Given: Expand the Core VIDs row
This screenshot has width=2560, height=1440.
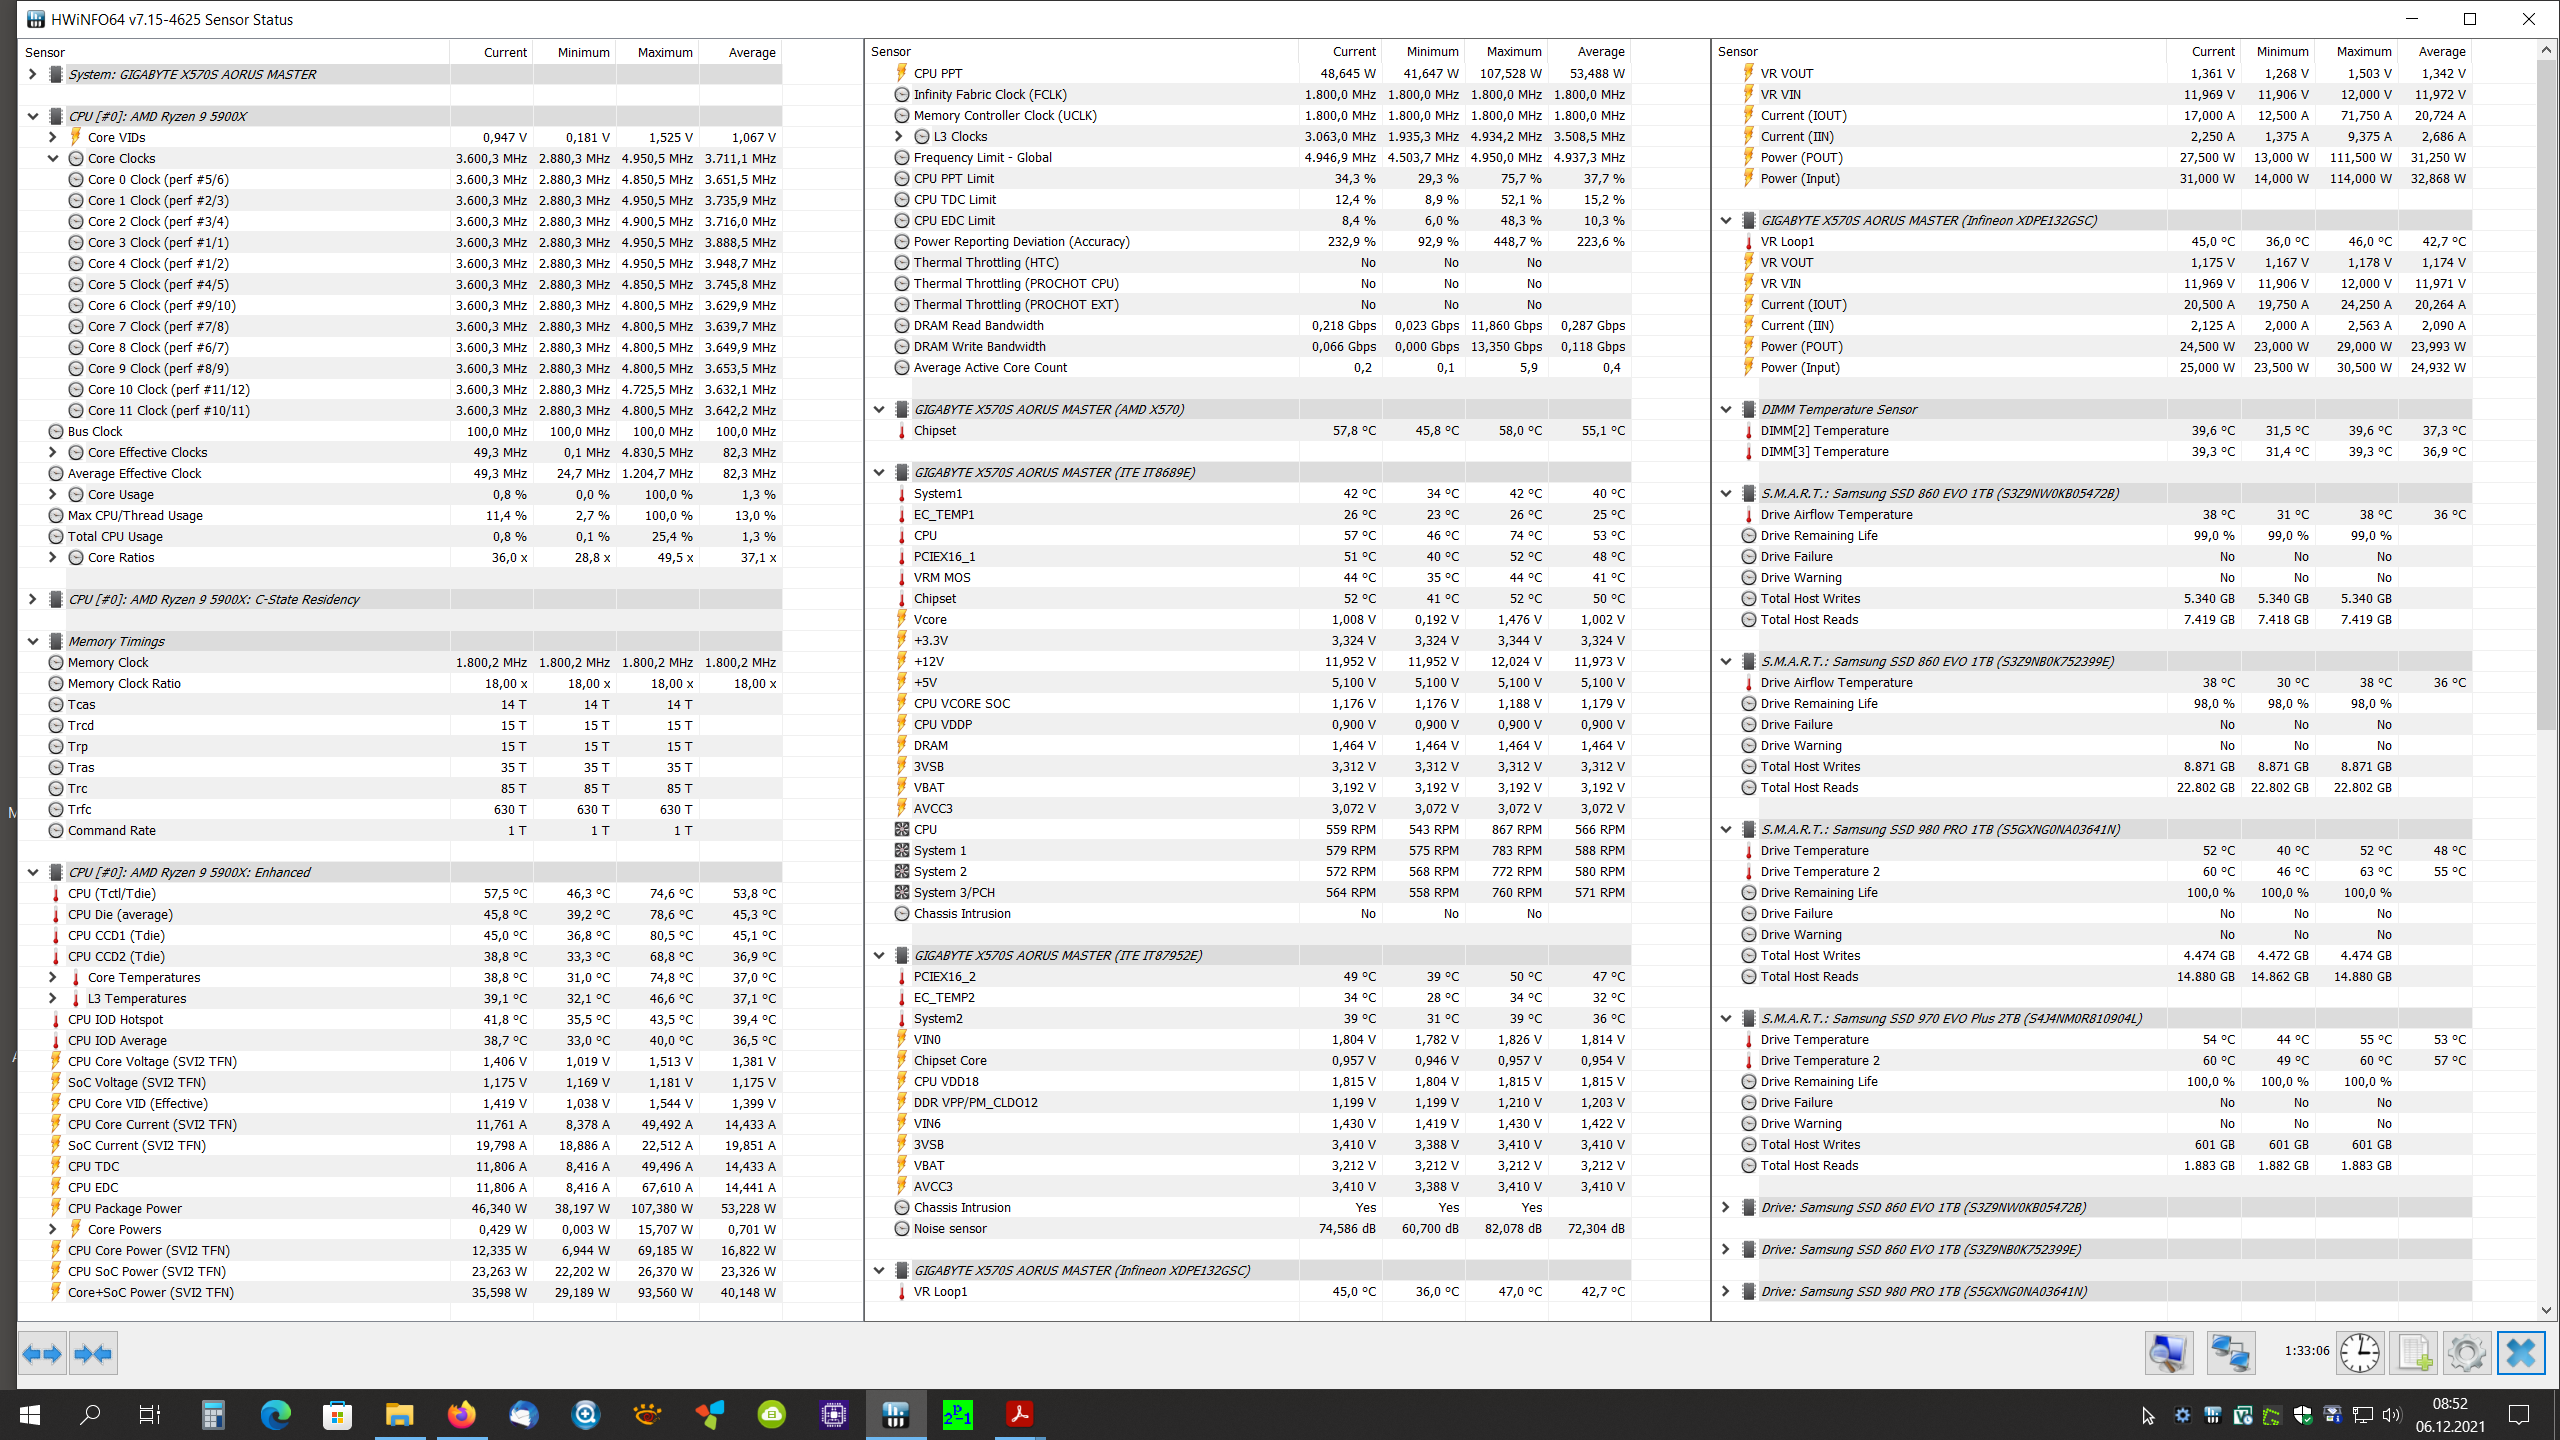Looking at the screenshot, I should [x=53, y=137].
